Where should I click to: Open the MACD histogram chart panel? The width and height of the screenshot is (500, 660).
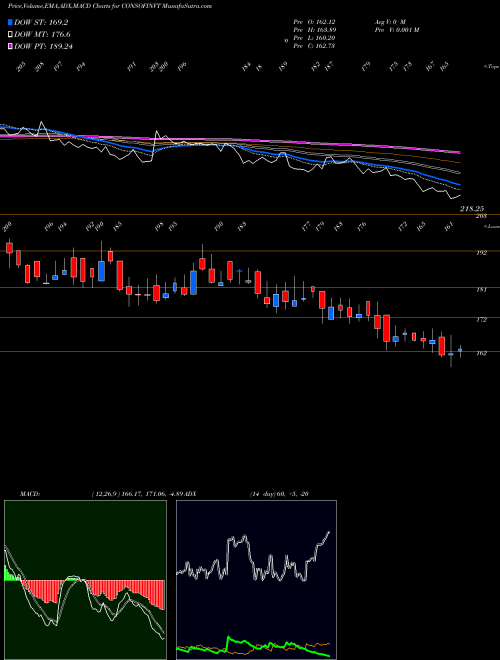[x=85, y=580]
